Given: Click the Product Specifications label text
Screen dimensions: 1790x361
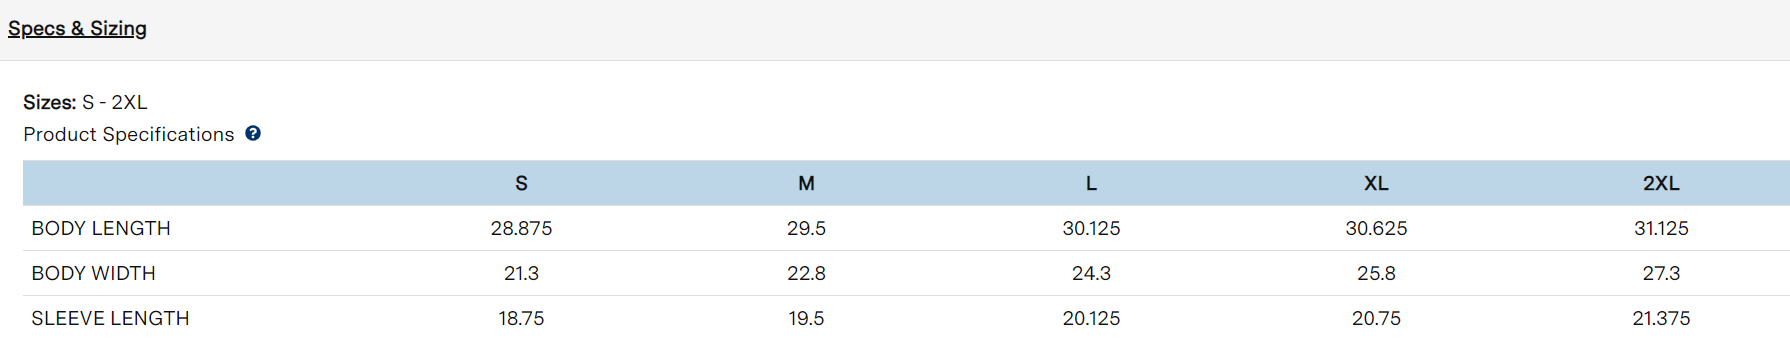Looking at the screenshot, I should (x=129, y=134).
